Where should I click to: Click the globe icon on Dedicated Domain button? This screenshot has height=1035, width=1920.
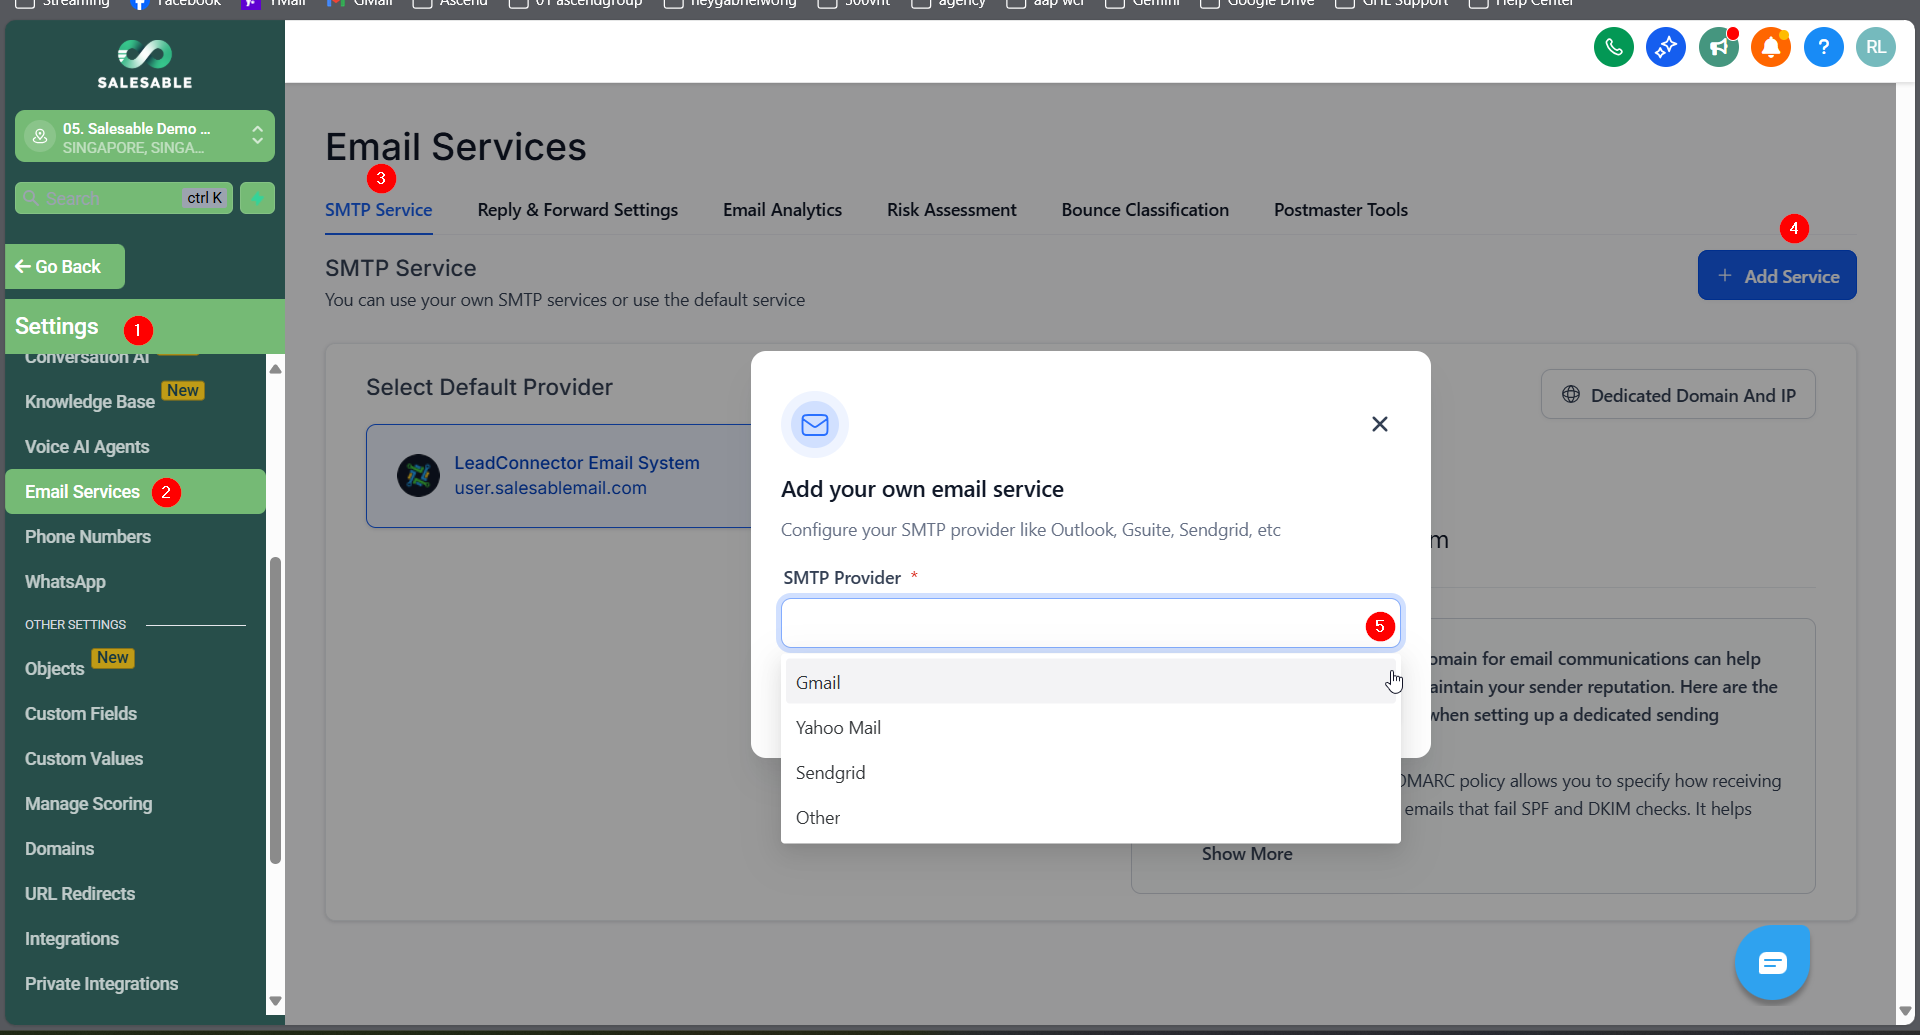click(x=1571, y=395)
